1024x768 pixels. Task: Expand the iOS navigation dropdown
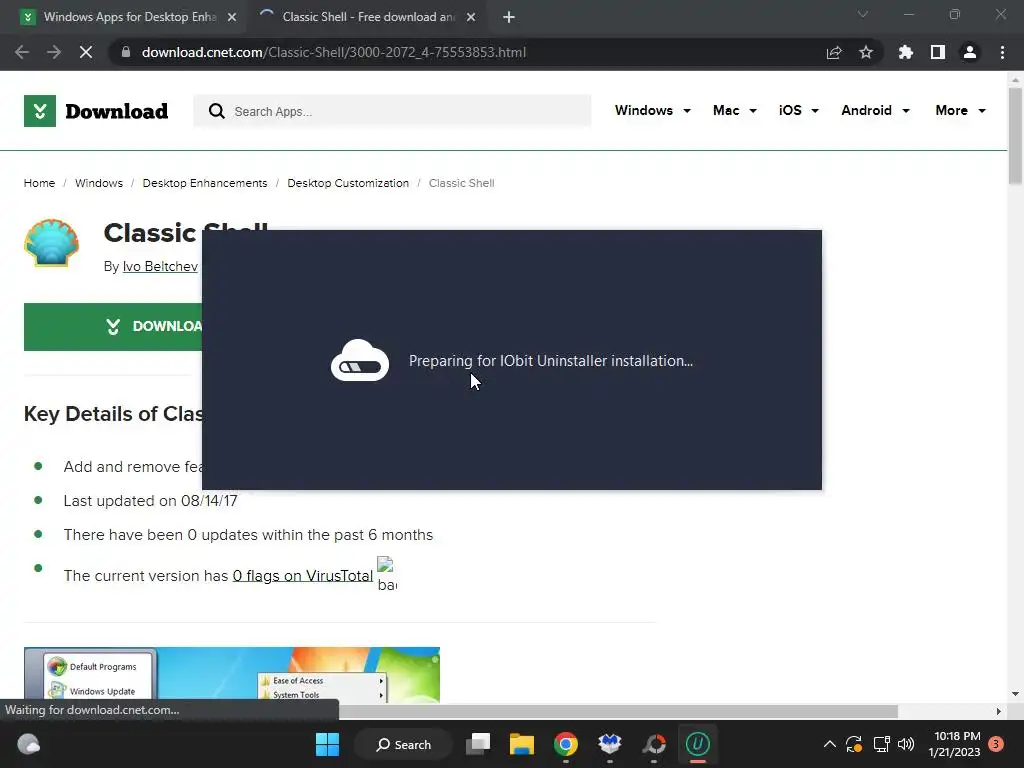point(798,110)
